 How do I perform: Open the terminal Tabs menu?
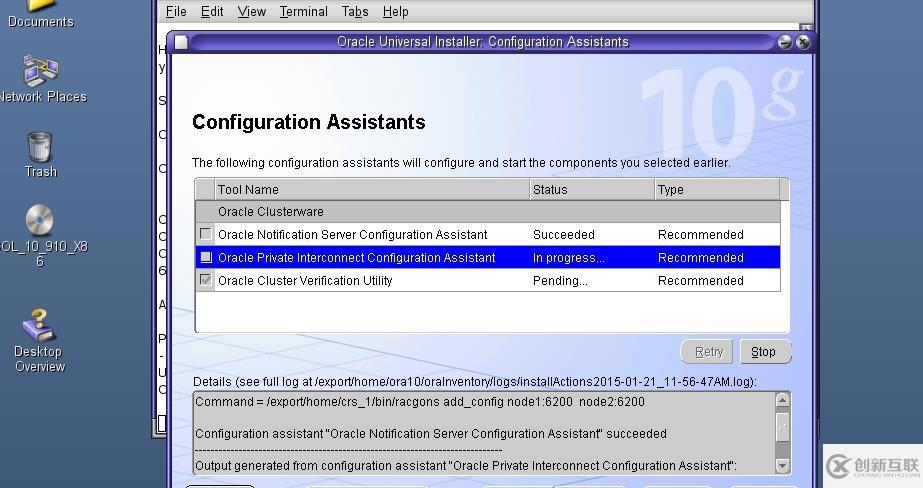(355, 12)
